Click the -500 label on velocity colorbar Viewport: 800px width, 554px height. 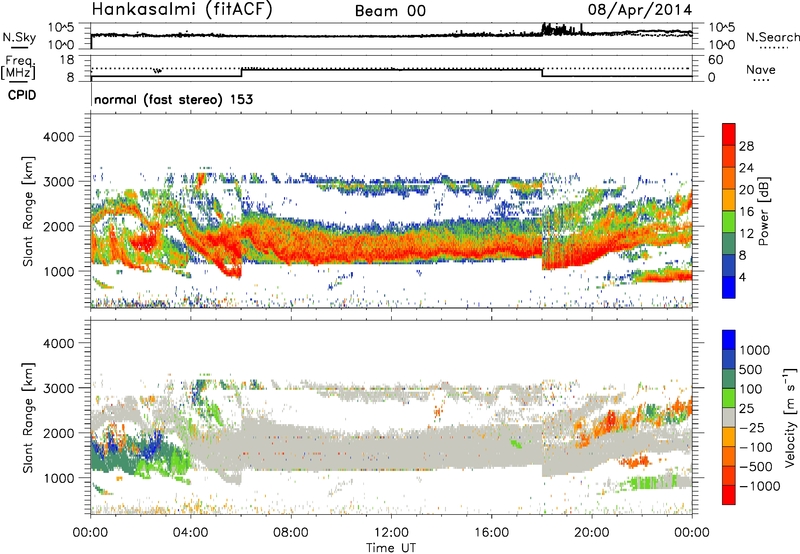click(755, 467)
